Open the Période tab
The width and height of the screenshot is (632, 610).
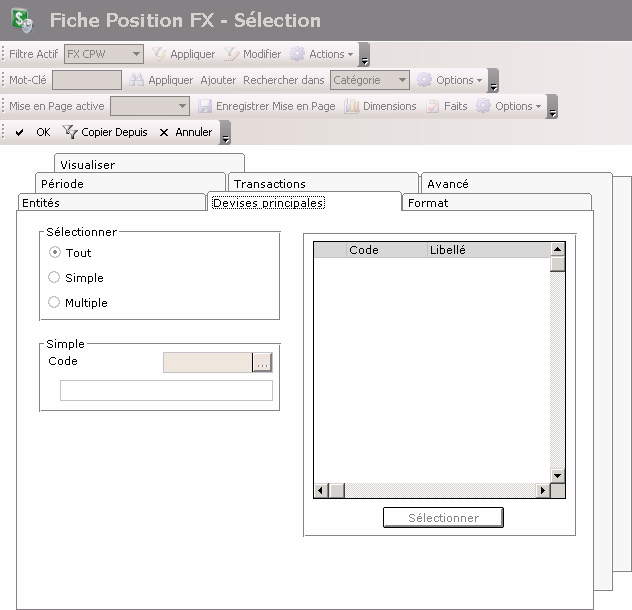point(62,184)
